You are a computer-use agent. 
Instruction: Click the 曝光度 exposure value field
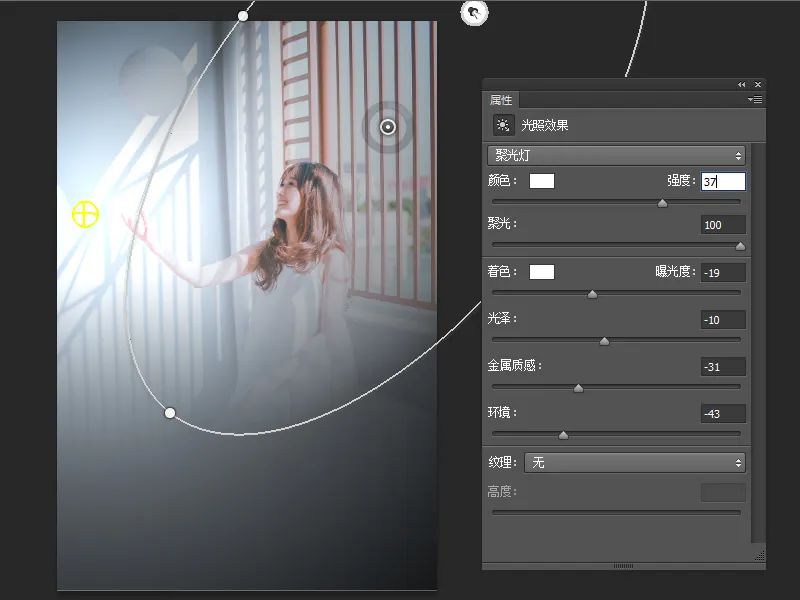tap(723, 273)
